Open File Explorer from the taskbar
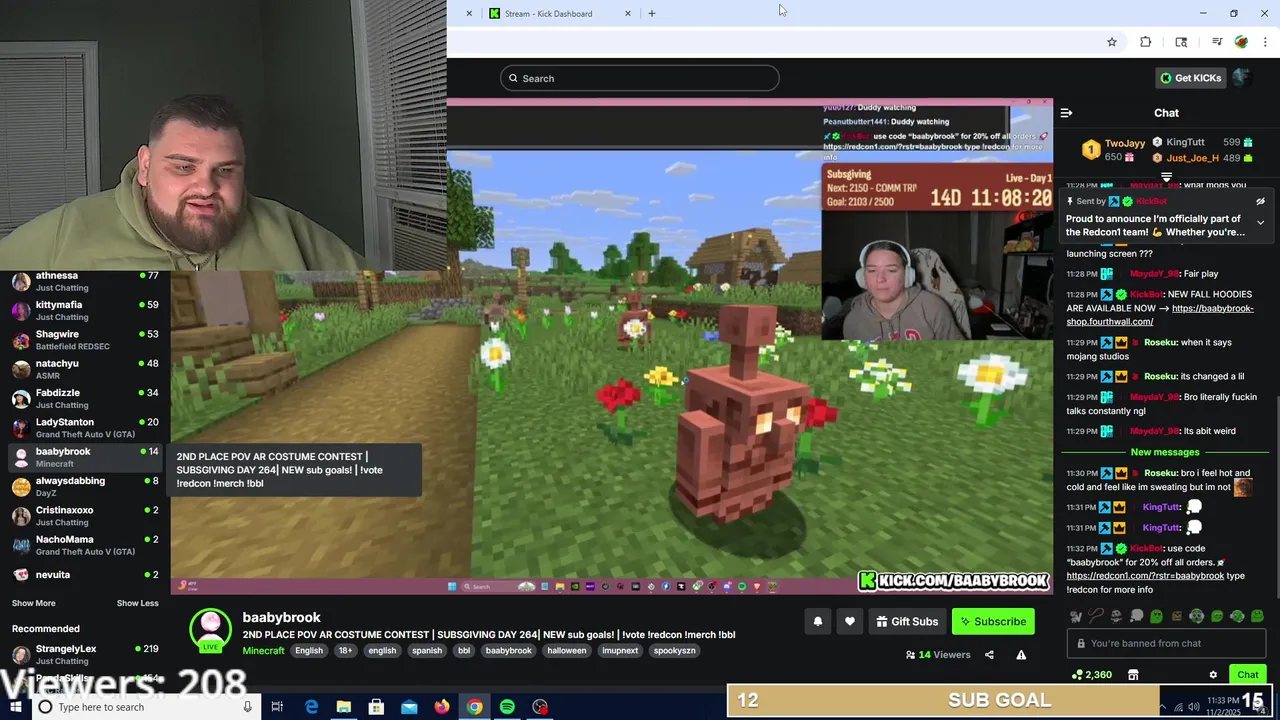Image resolution: width=1280 pixels, height=720 pixels. click(343, 707)
